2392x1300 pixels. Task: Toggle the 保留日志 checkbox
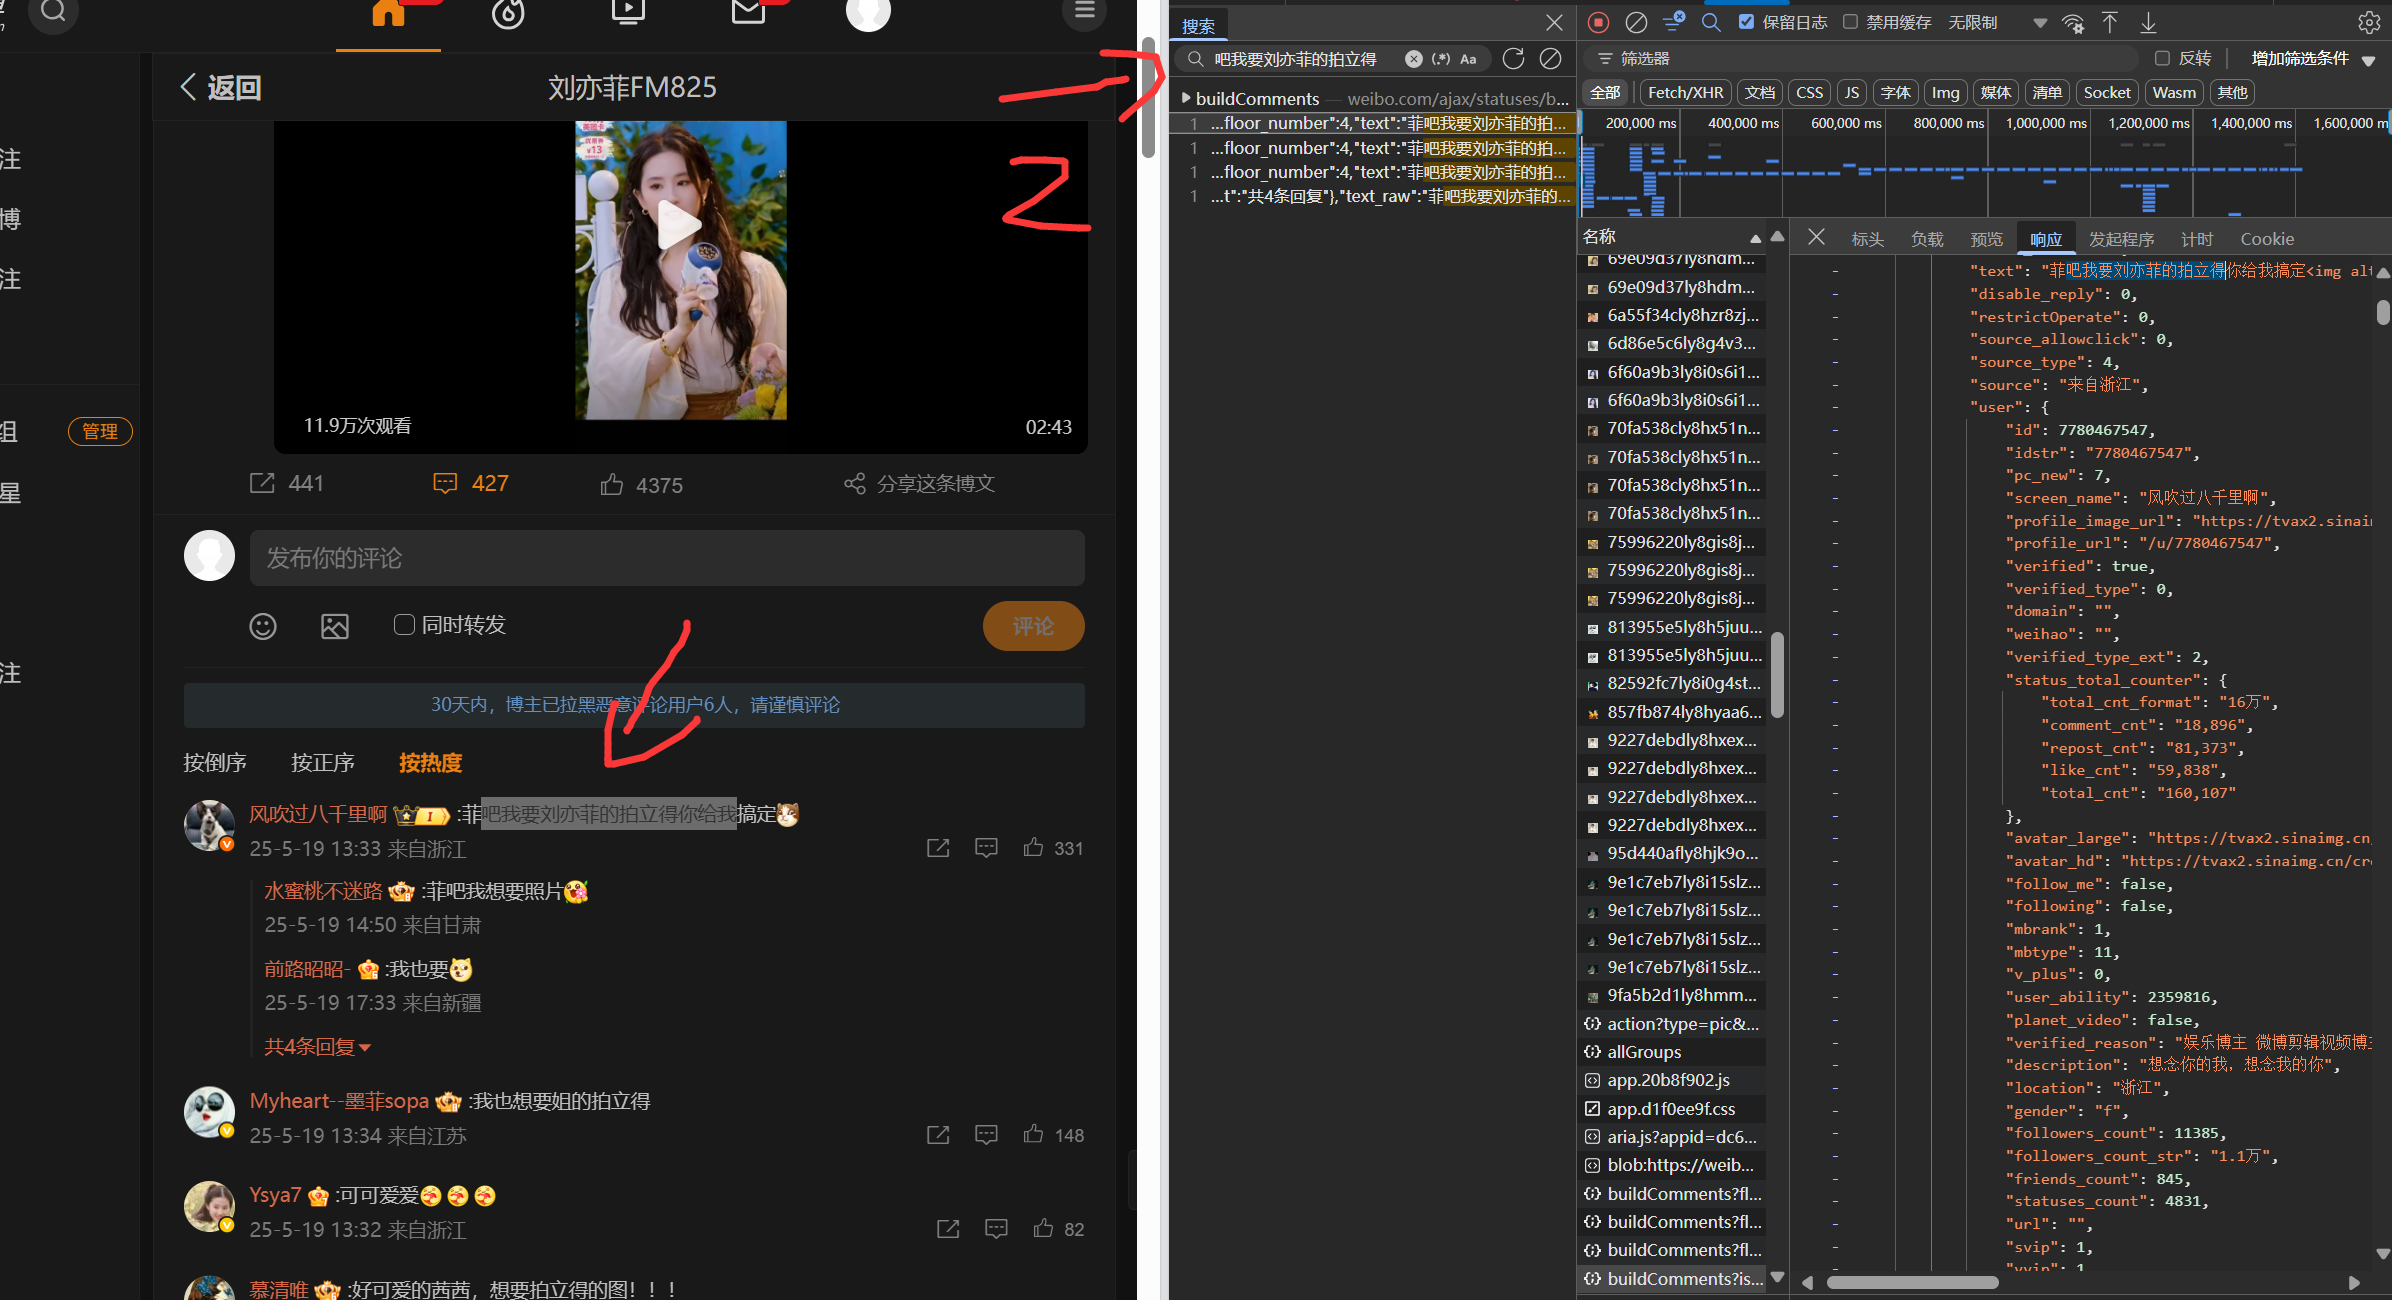point(1746,22)
